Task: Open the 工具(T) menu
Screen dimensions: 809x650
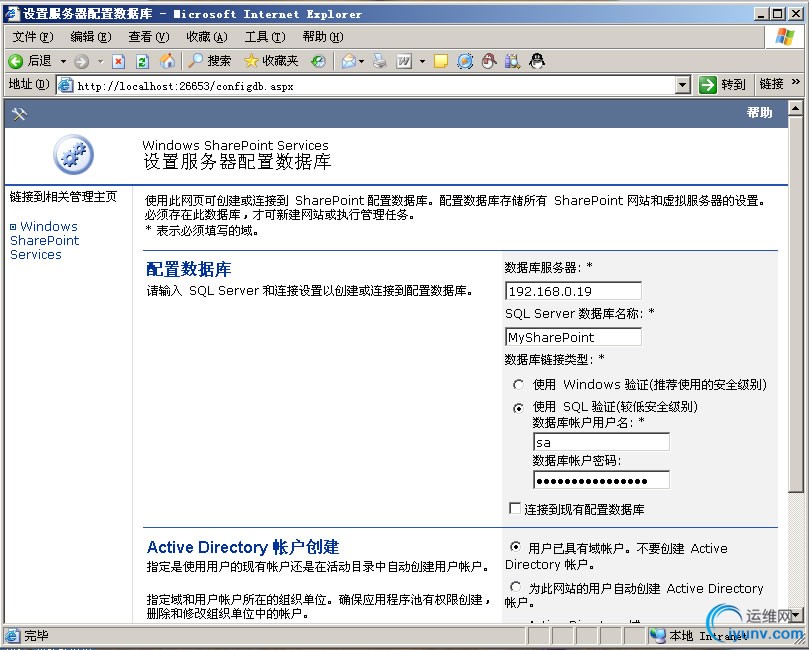Action: 265,37
